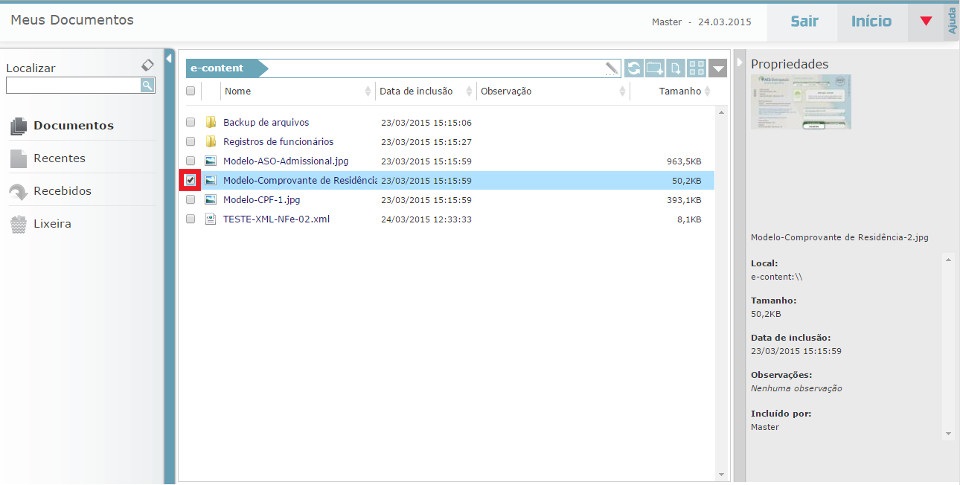The image size is (960, 485).
Task: Click the eraser icon beside Localizar
Action: 148,66
